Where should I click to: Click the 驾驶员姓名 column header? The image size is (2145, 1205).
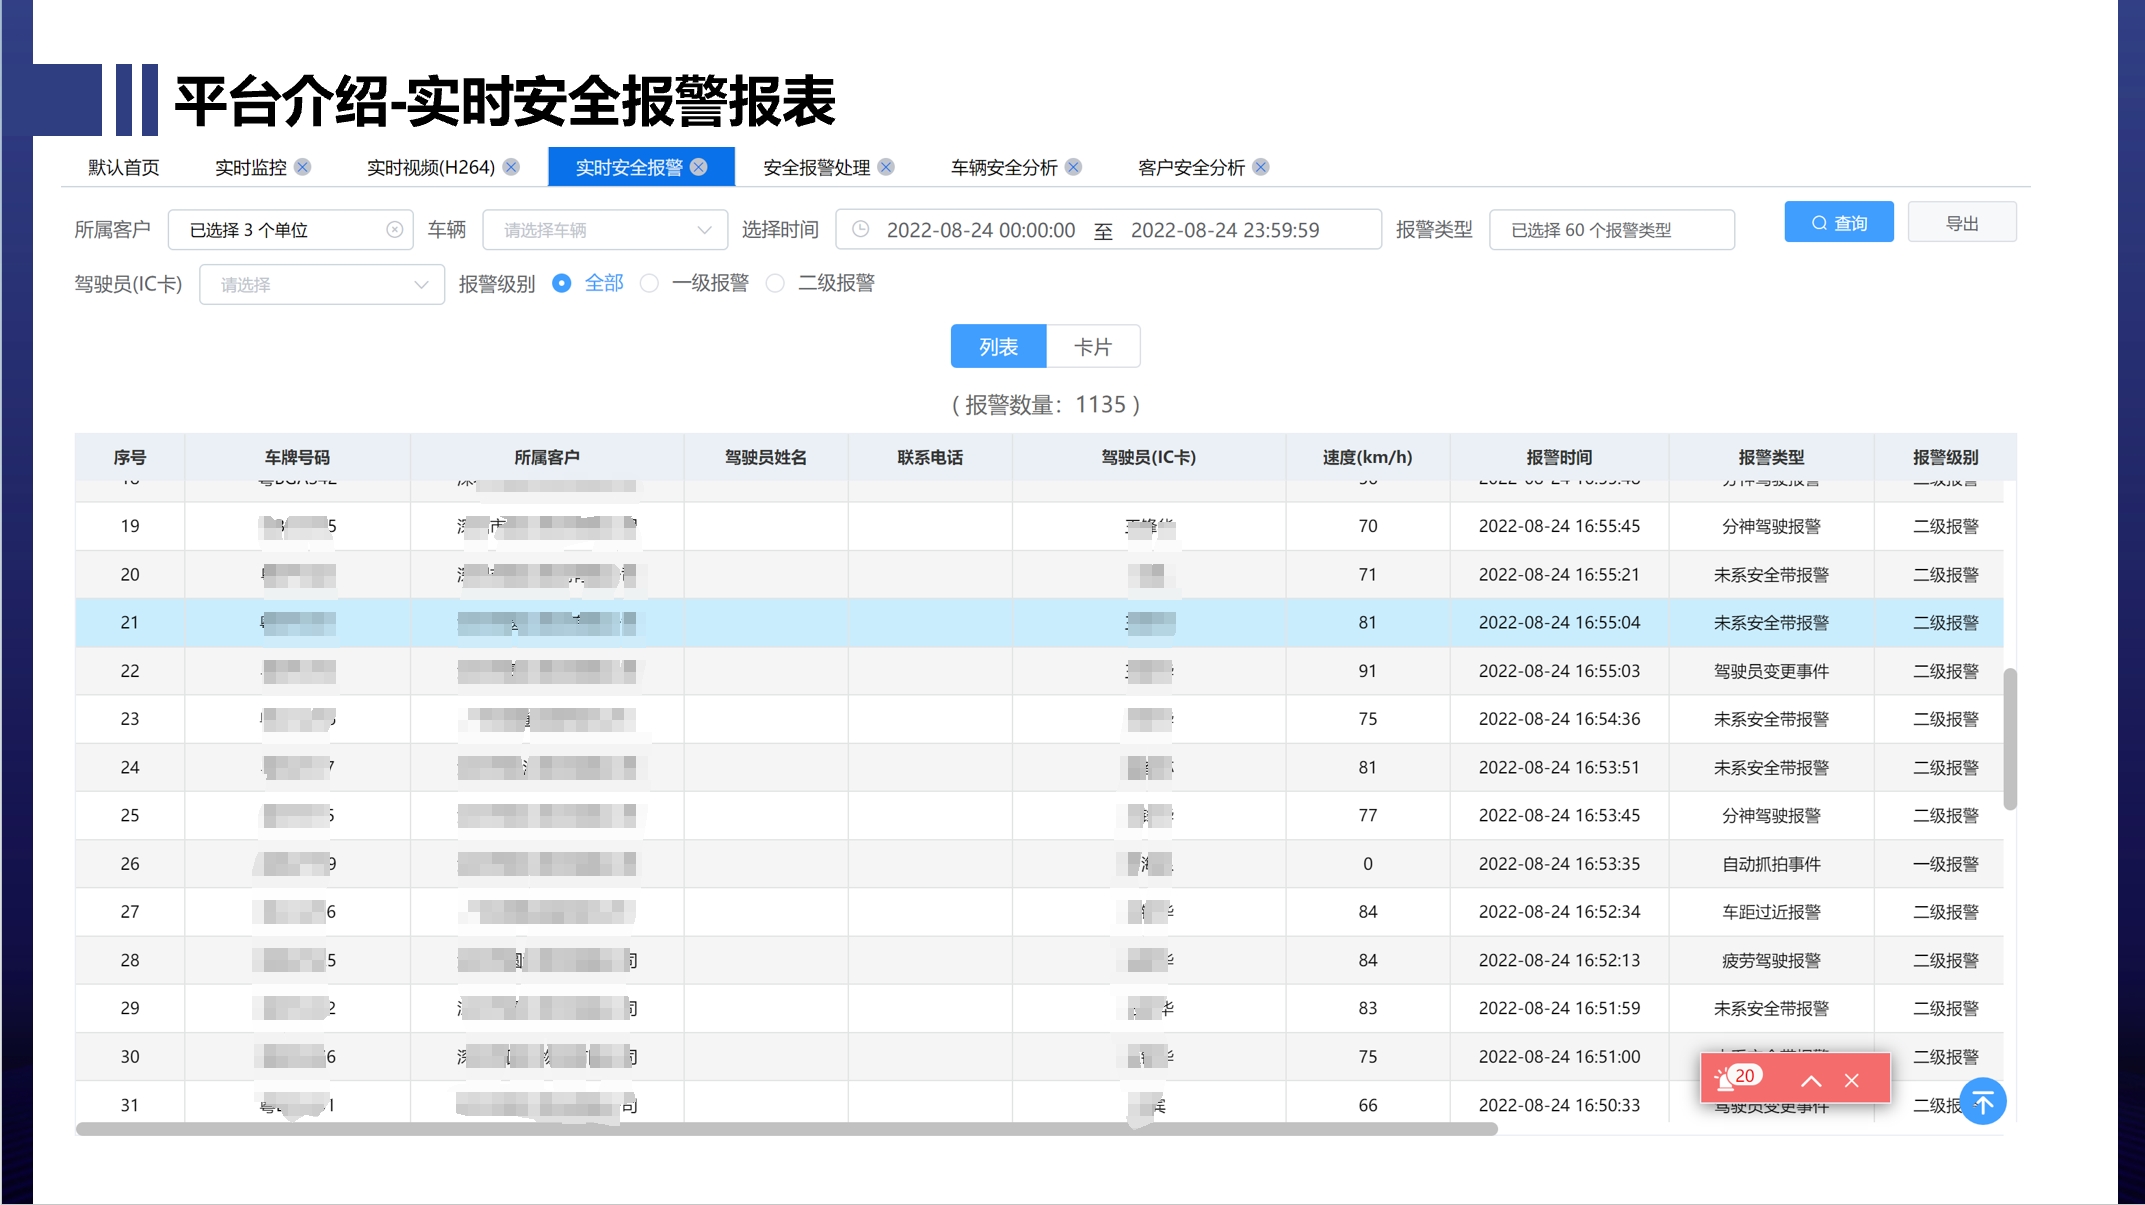click(x=766, y=457)
